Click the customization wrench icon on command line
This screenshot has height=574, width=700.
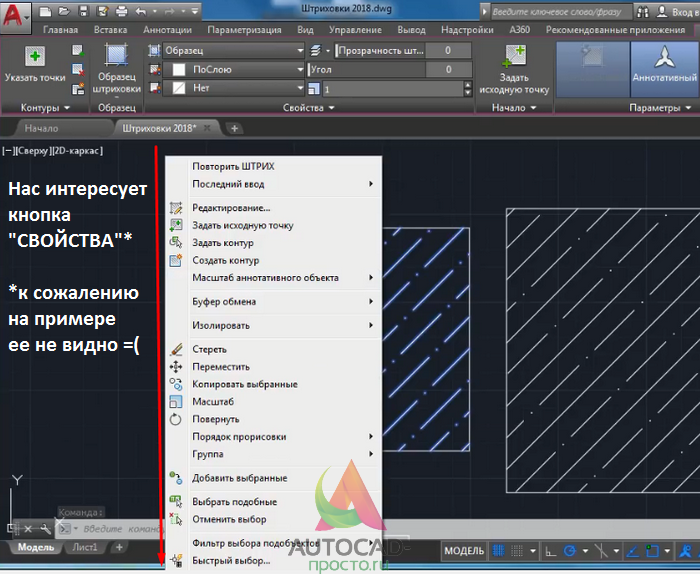45,529
